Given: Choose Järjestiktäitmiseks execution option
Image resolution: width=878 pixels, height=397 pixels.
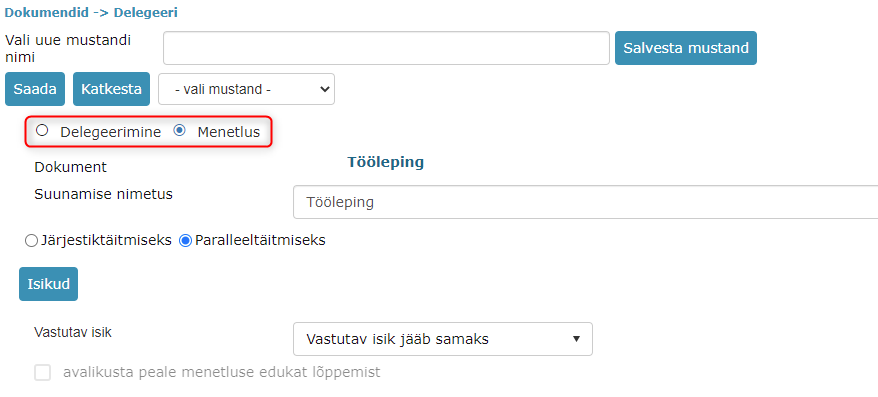Looking at the screenshot, I should click(31, 241).
